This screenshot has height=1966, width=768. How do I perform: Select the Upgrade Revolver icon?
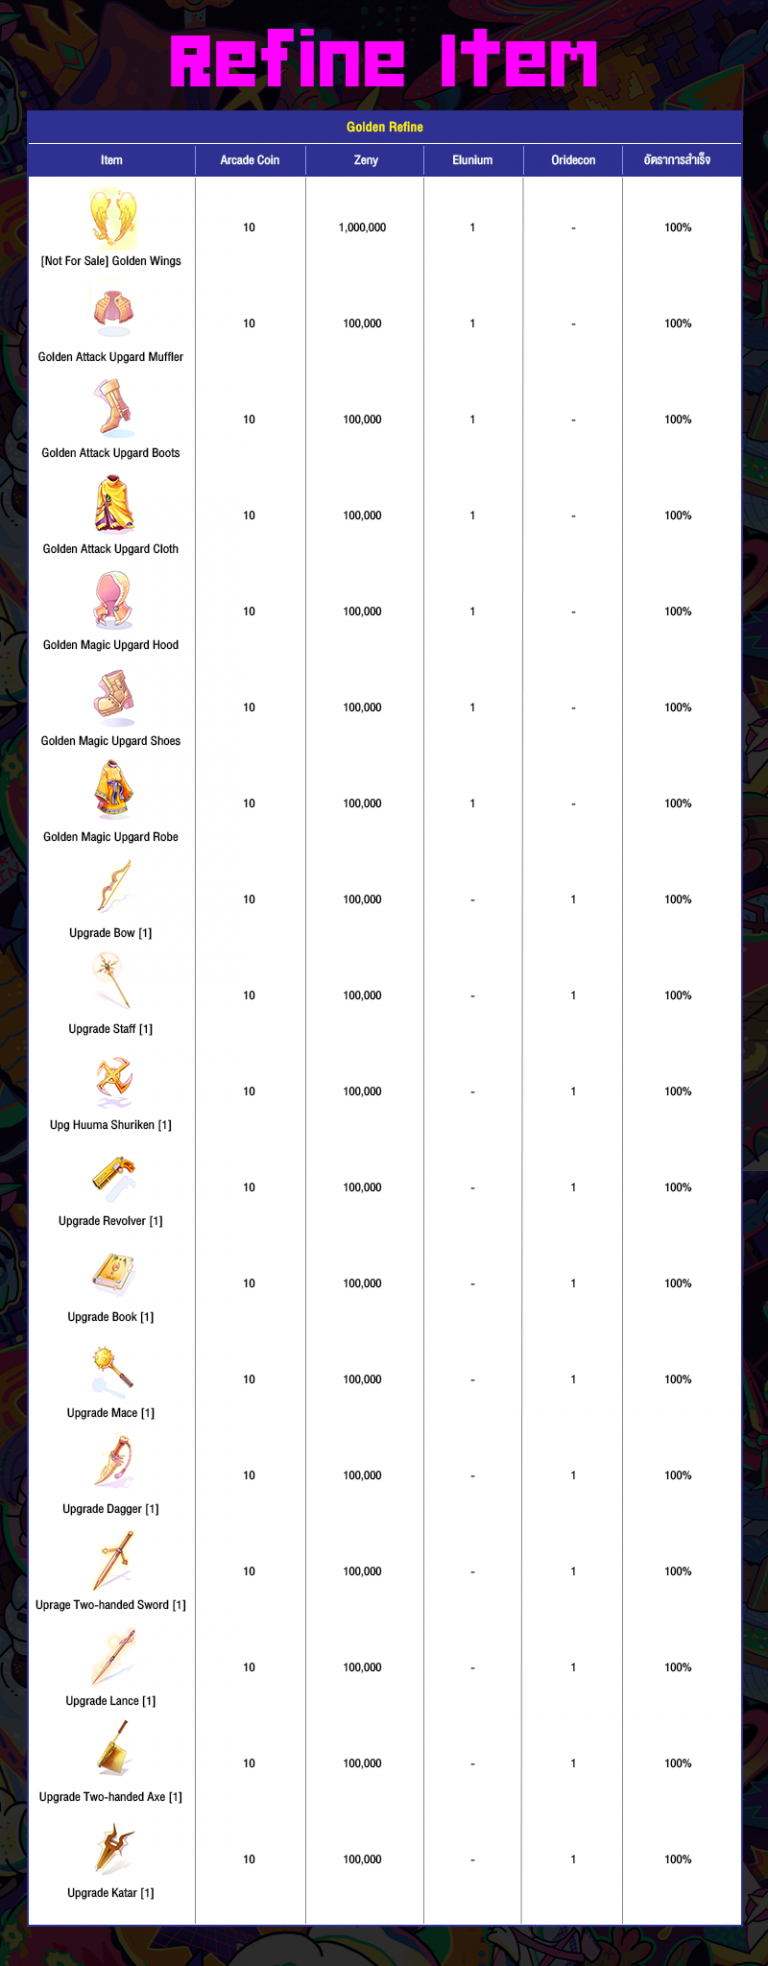(113, 1176)
